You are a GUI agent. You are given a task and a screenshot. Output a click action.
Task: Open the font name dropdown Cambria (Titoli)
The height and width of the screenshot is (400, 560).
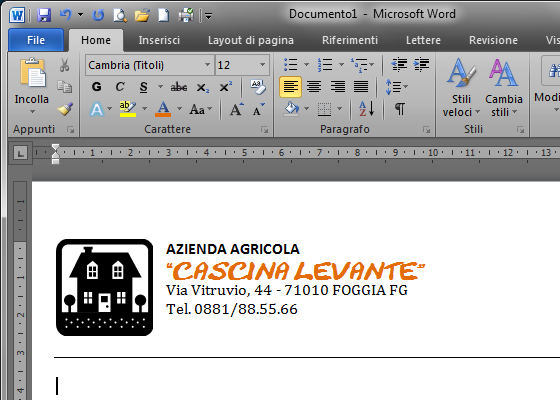207,65
